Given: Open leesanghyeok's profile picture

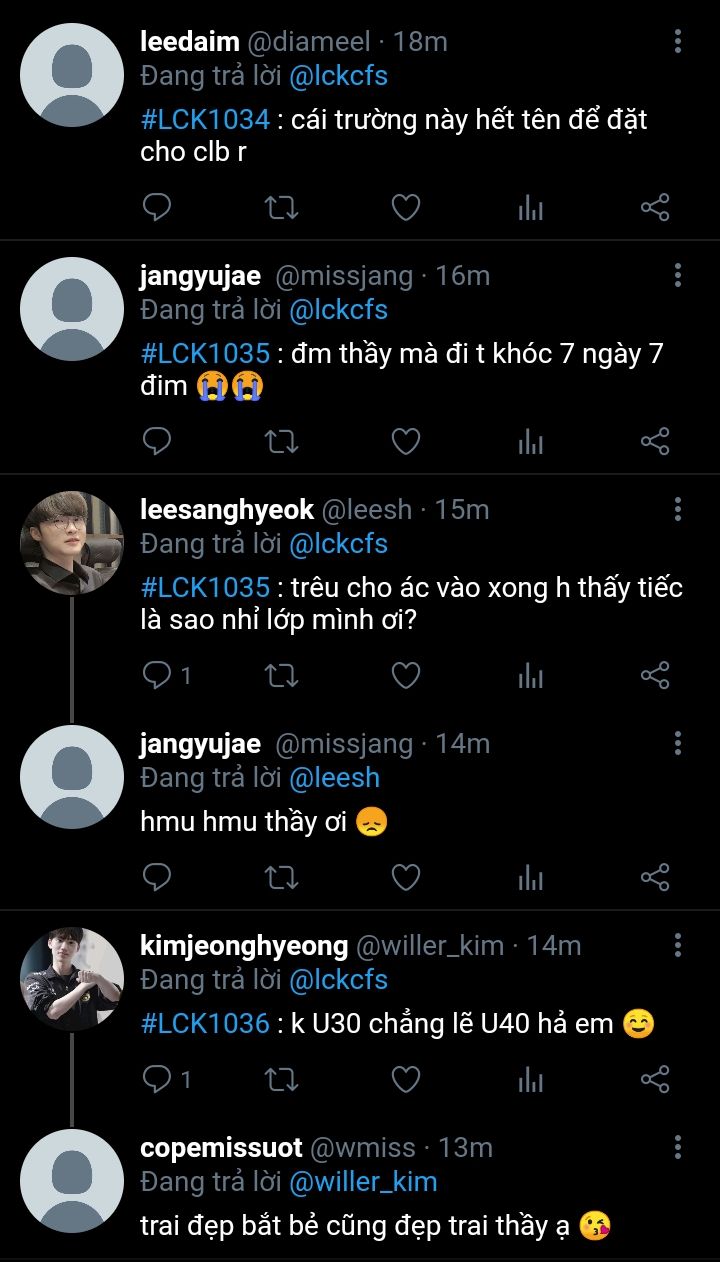Looking at the screenshot, I should point(72,543).
